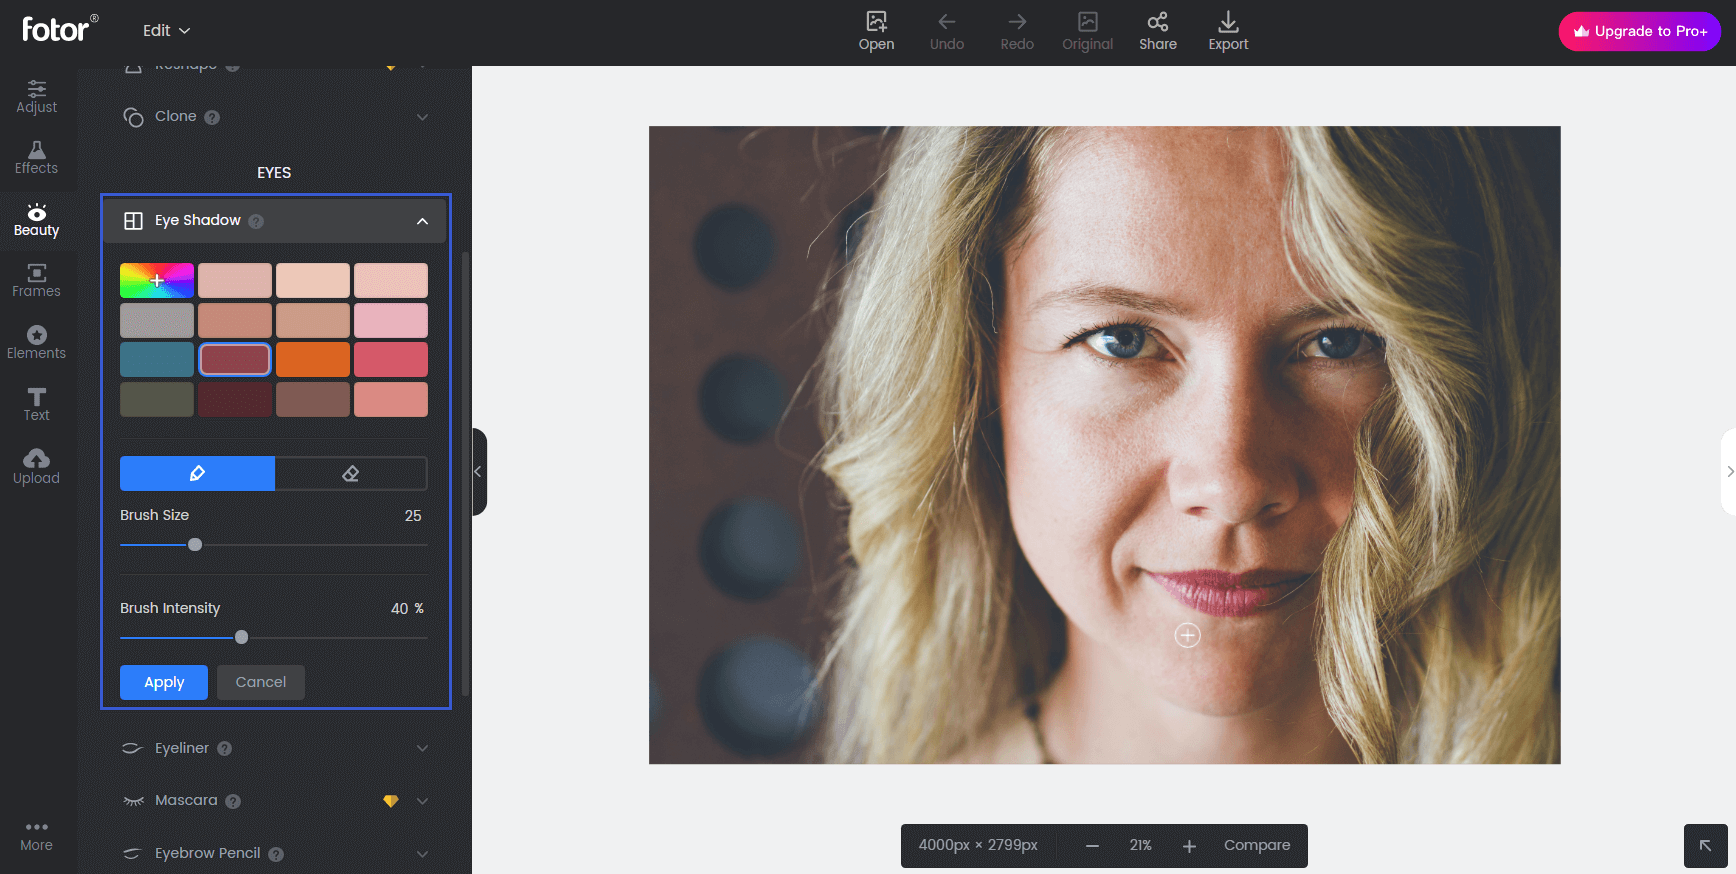Select the salmon swatch in bottom row
Screen dimensions: 1736x874
(x=391, y=399)
